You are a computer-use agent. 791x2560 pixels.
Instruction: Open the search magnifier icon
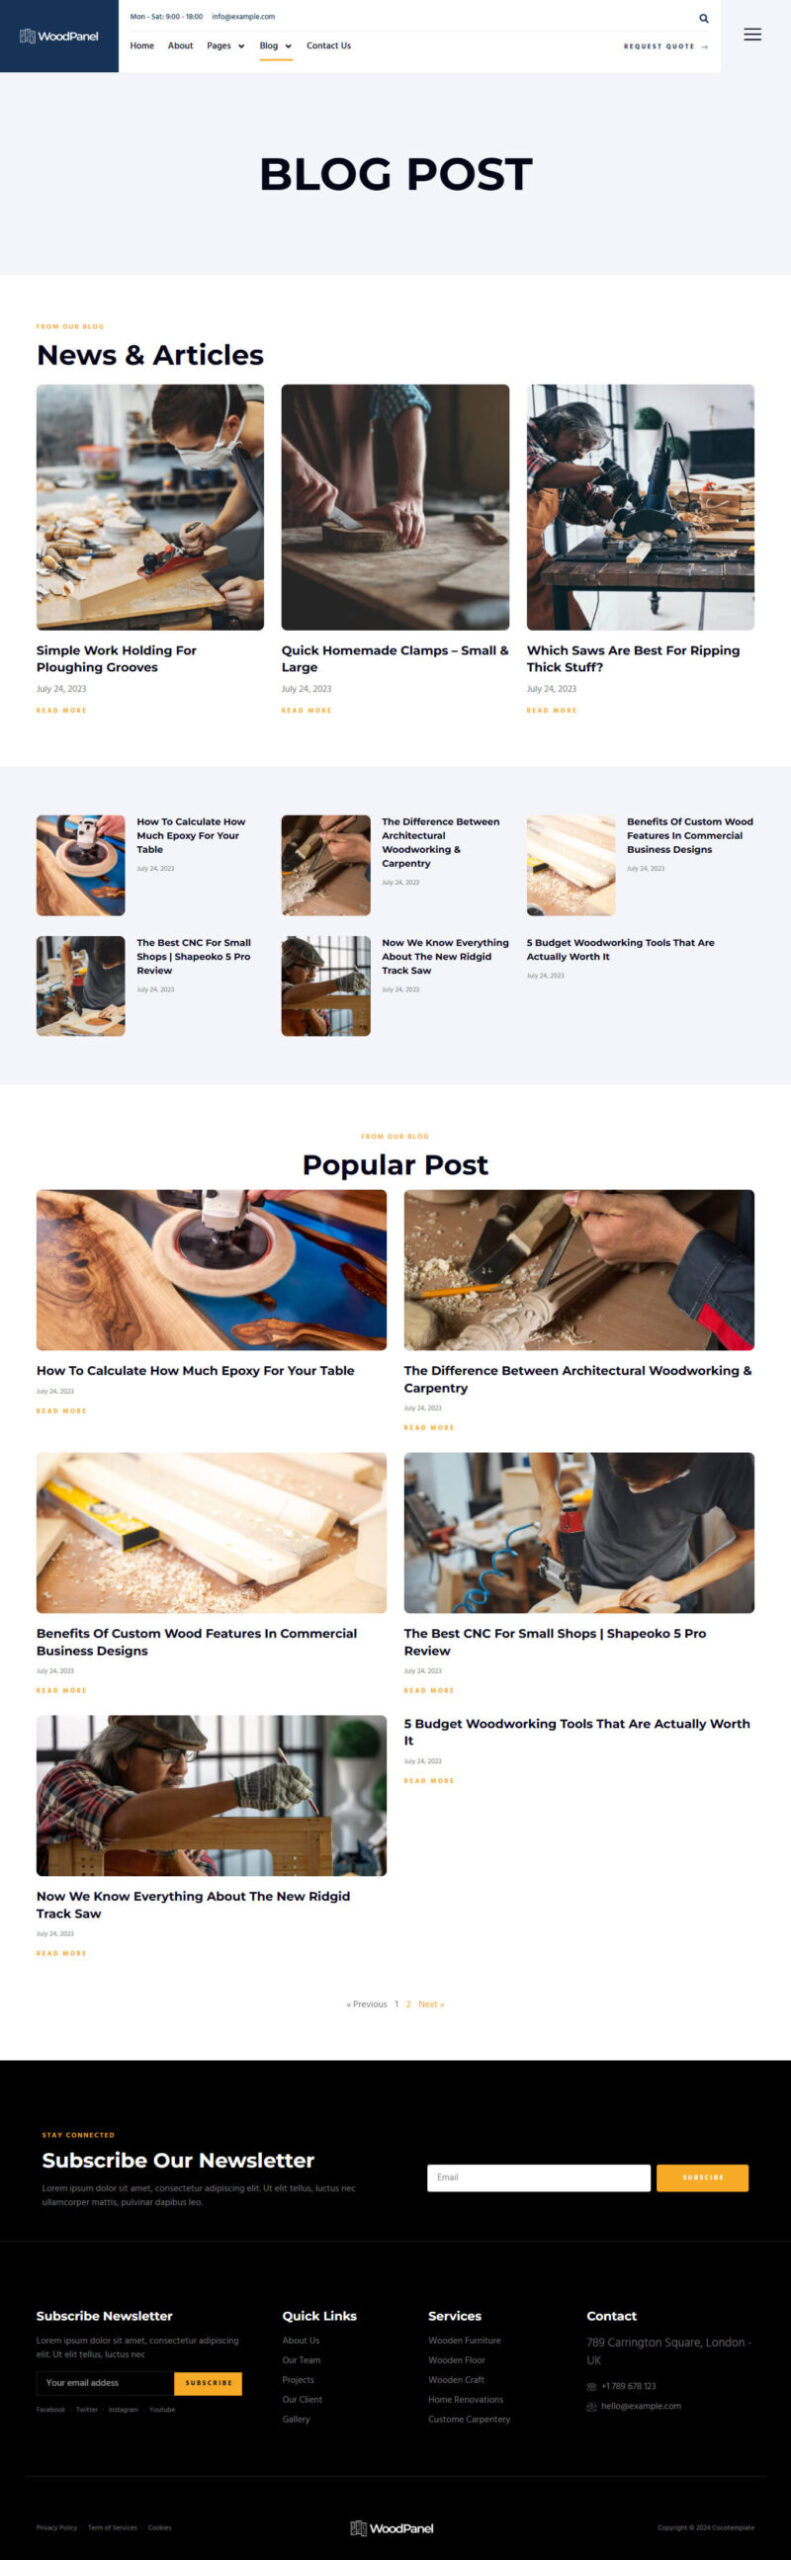click(704, 18)
